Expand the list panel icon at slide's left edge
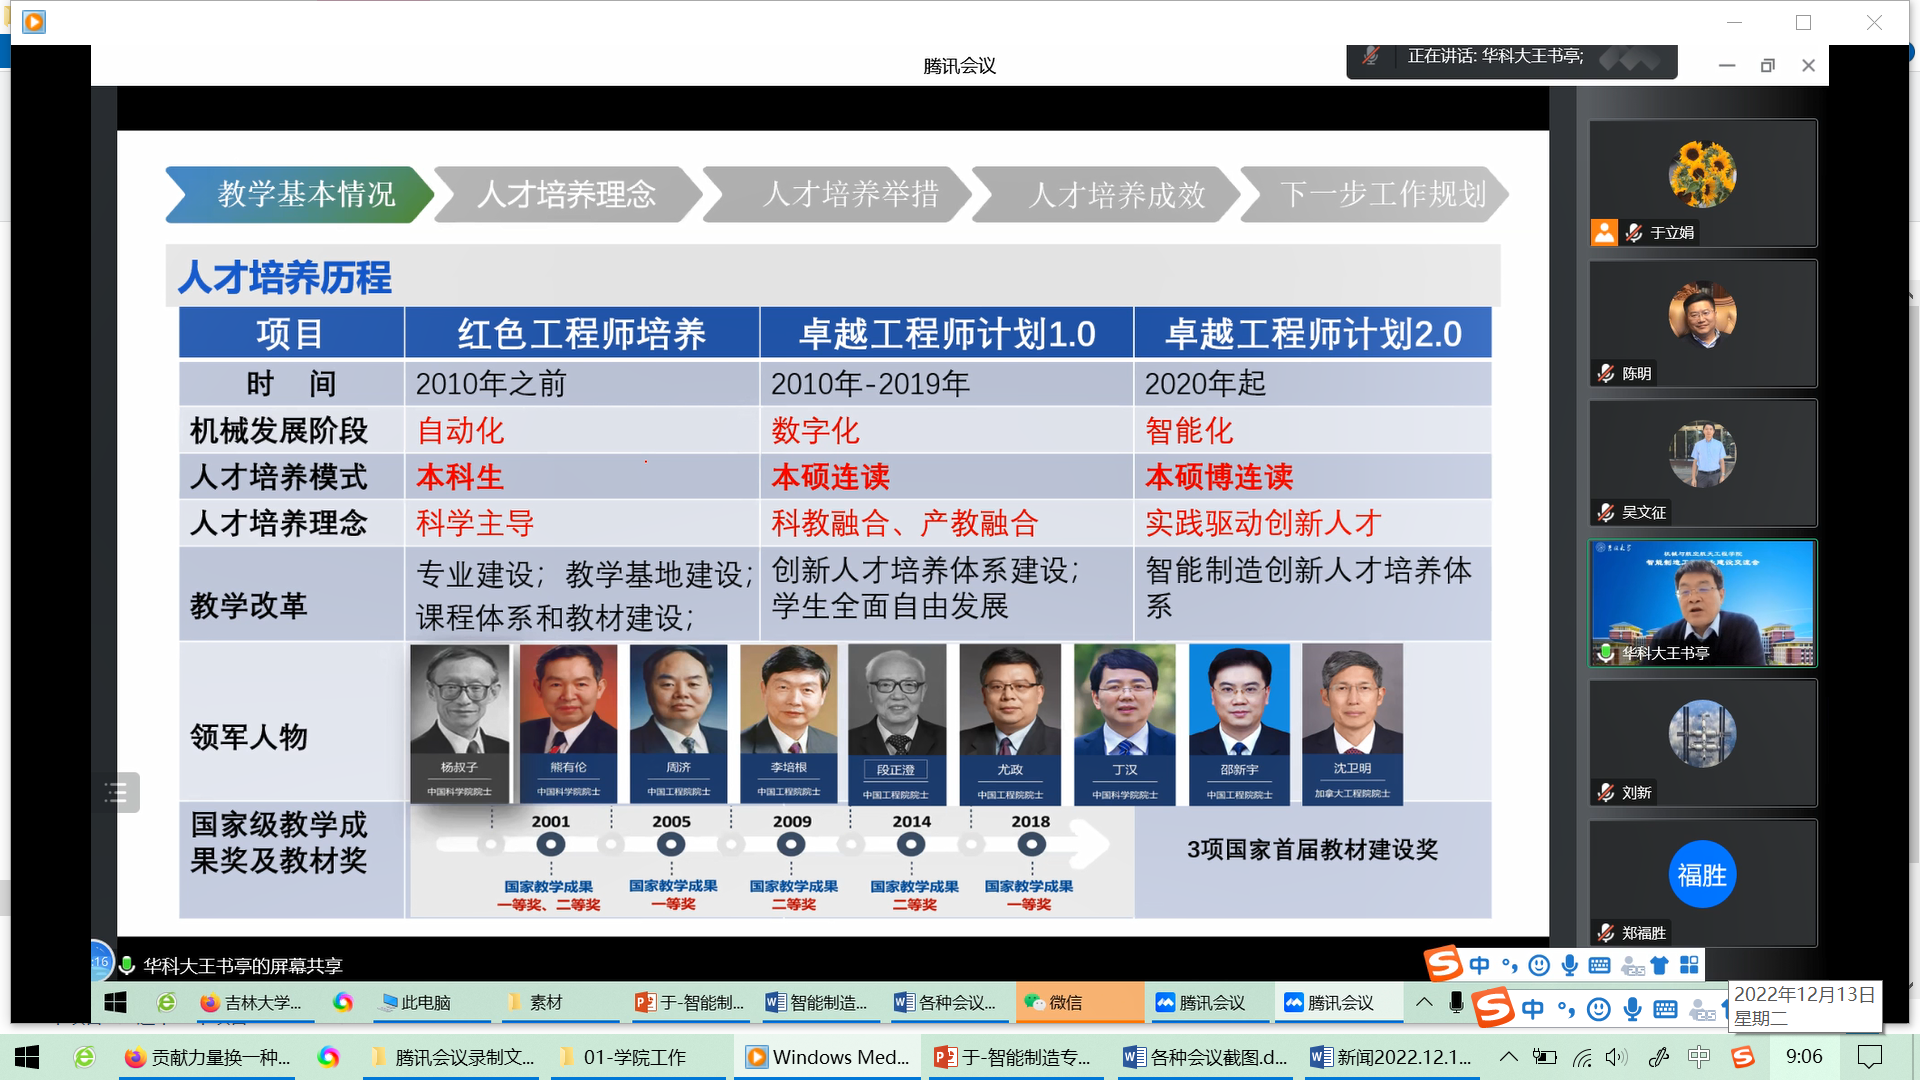 coord(116,793)
